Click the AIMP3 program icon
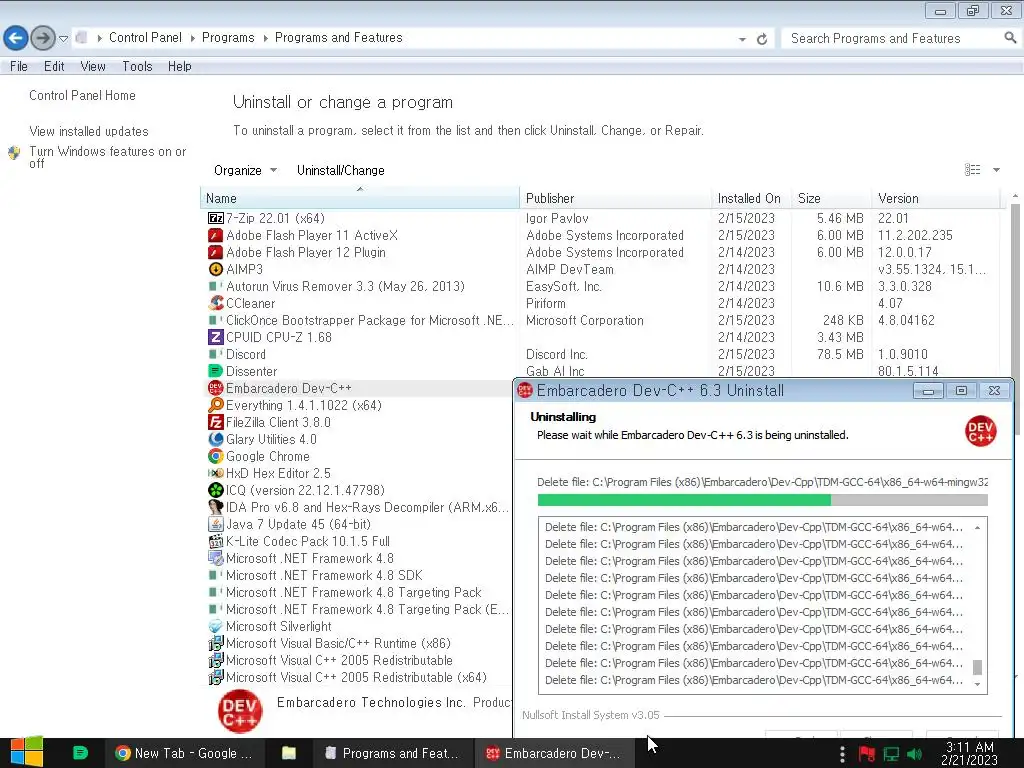Viewport: 1024px width, 768px height. 216,269
